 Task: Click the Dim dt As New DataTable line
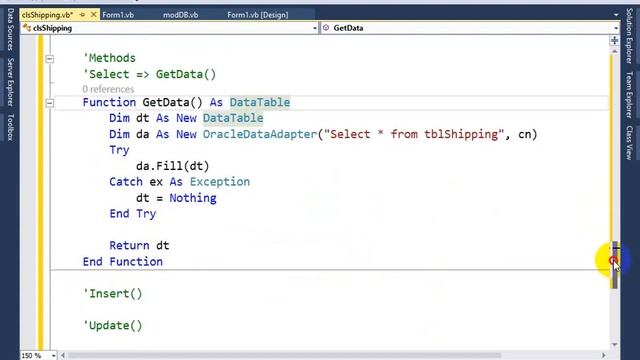[x=186, y=118]
